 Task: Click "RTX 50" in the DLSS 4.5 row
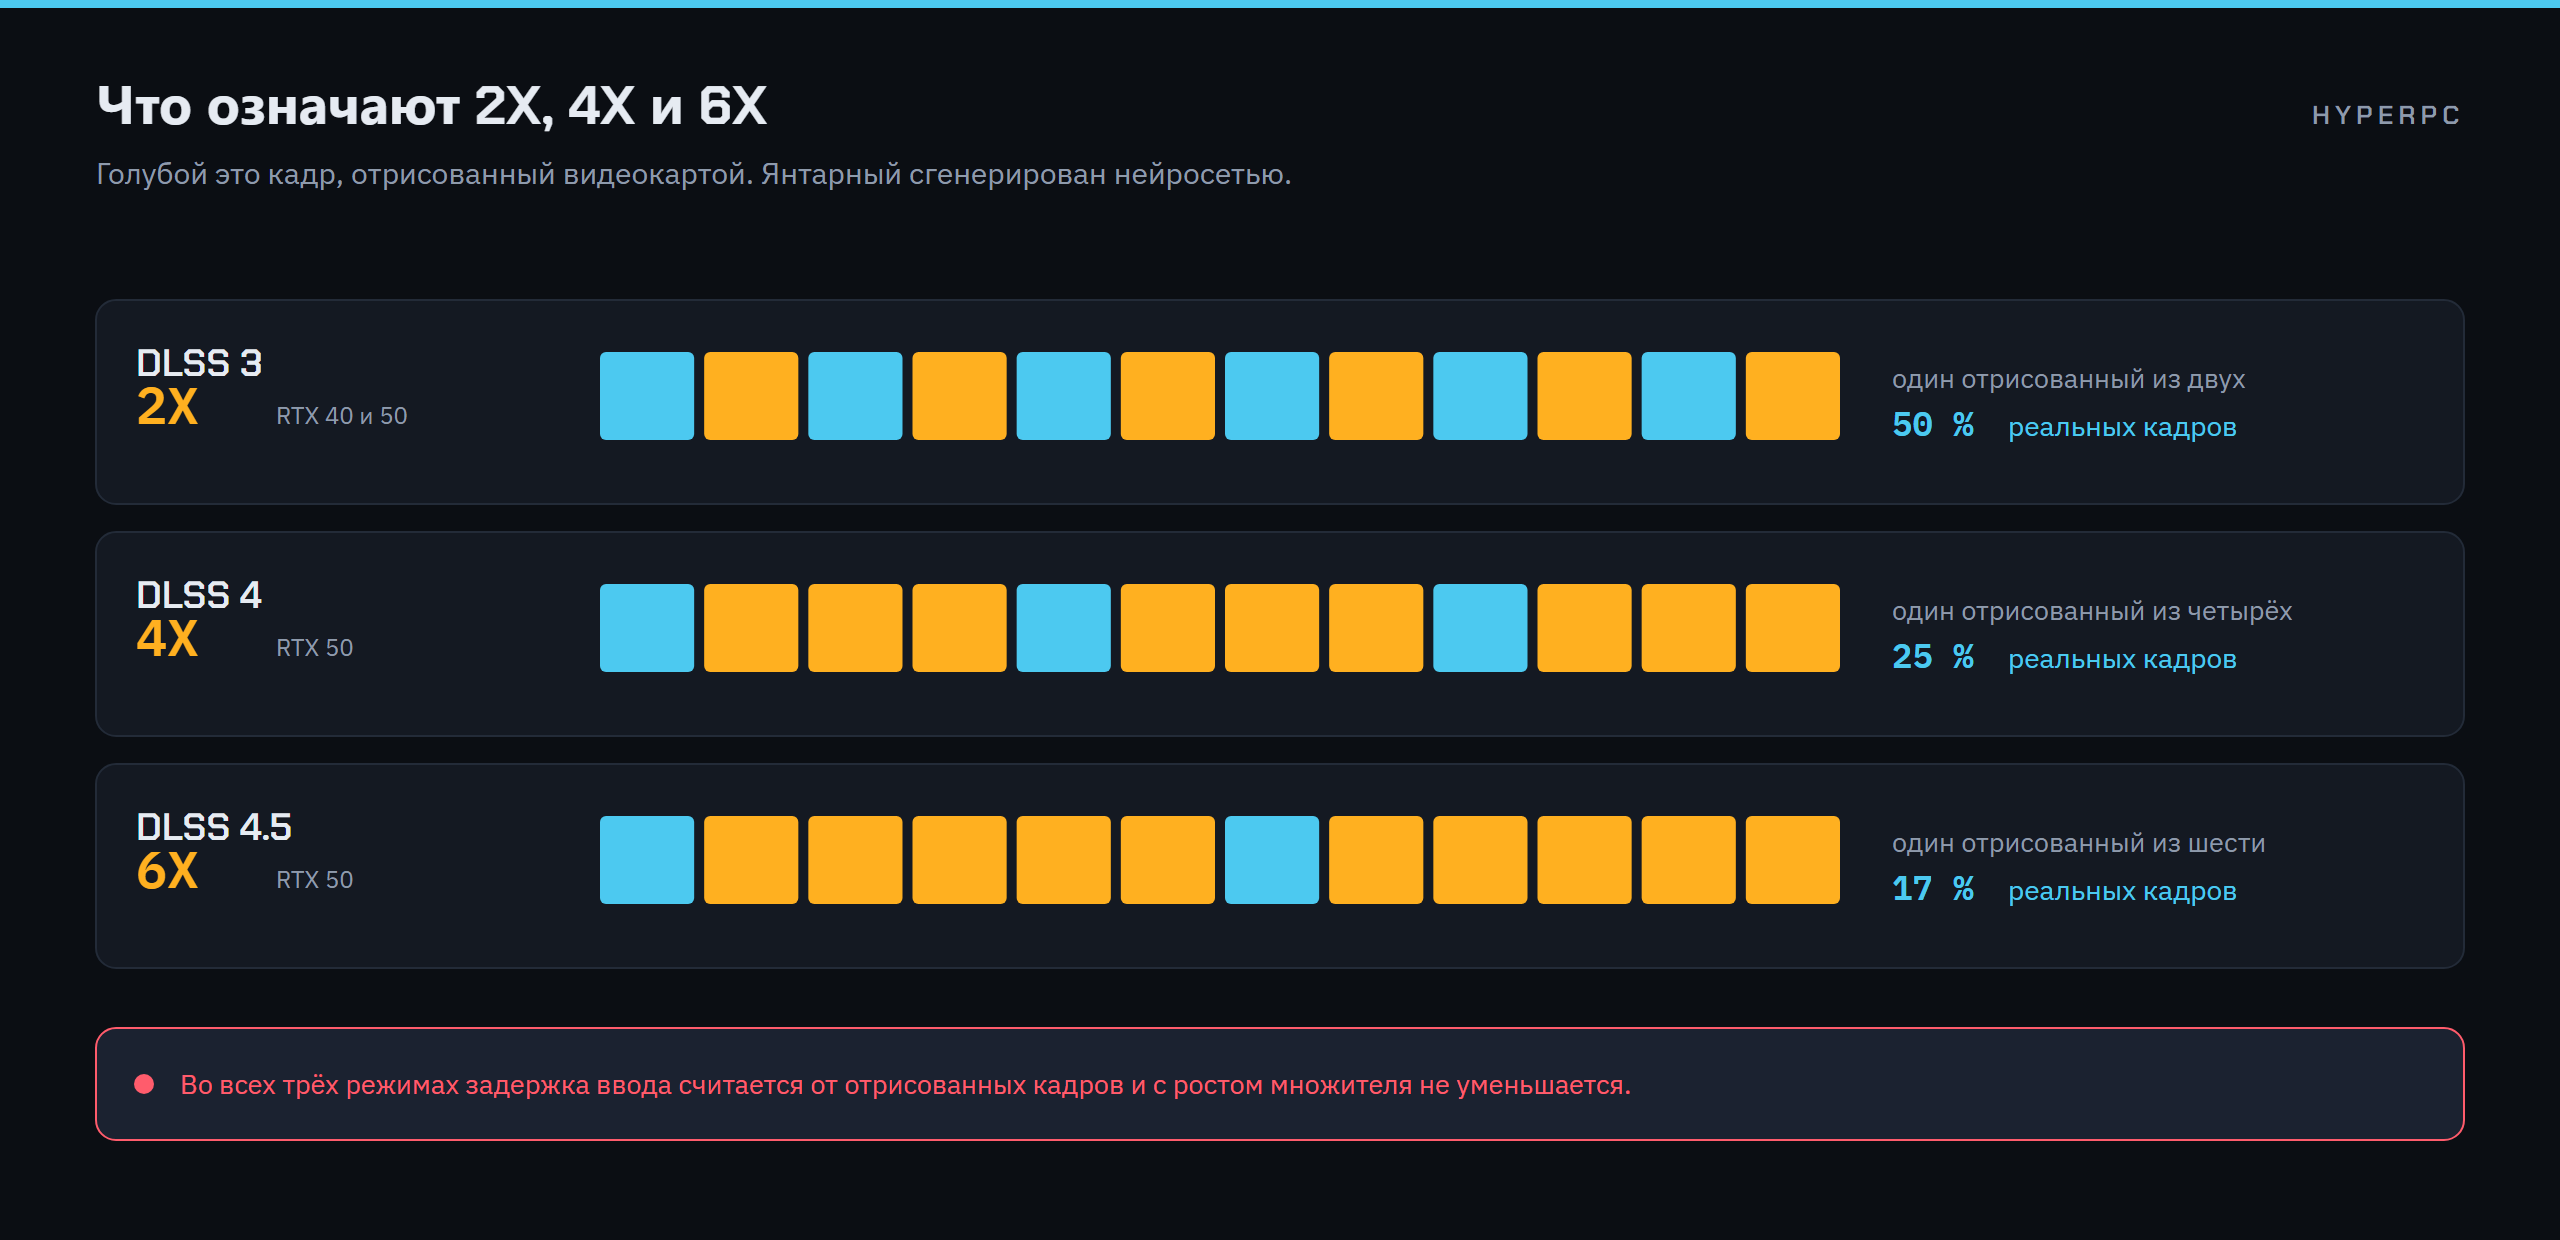315,880
